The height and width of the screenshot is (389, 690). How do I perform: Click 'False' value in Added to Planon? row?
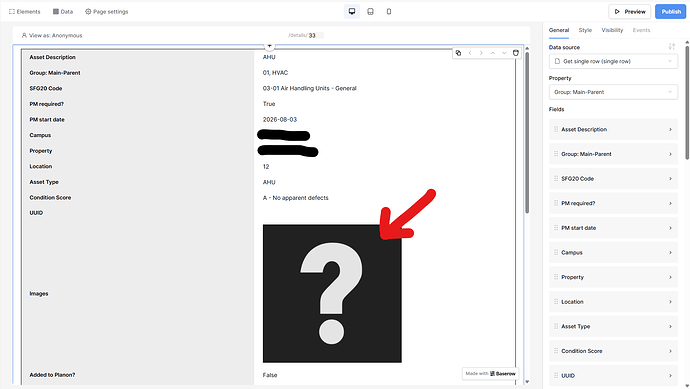click(270, 375)
